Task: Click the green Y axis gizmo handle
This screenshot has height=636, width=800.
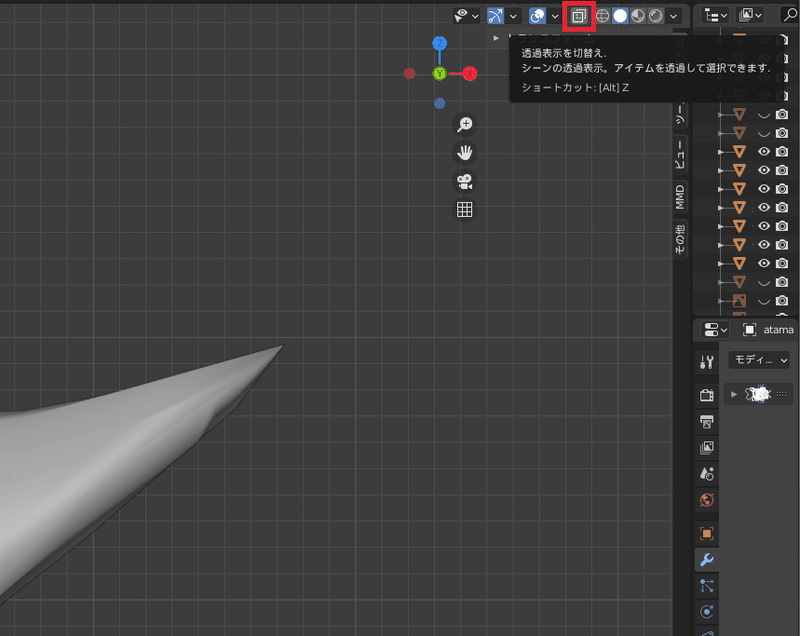Action: pos(440,73)
